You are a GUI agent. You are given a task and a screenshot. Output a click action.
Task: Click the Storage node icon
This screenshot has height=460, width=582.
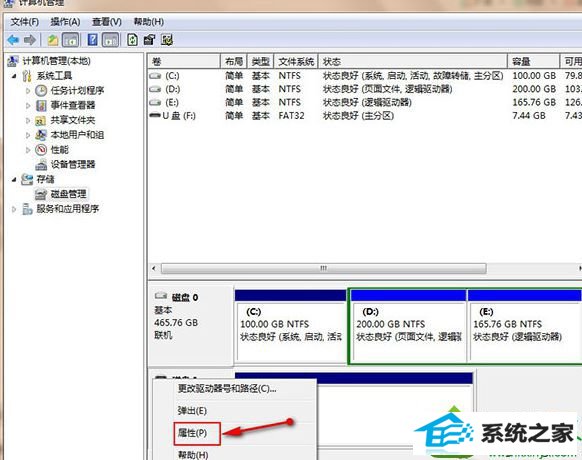27,179
